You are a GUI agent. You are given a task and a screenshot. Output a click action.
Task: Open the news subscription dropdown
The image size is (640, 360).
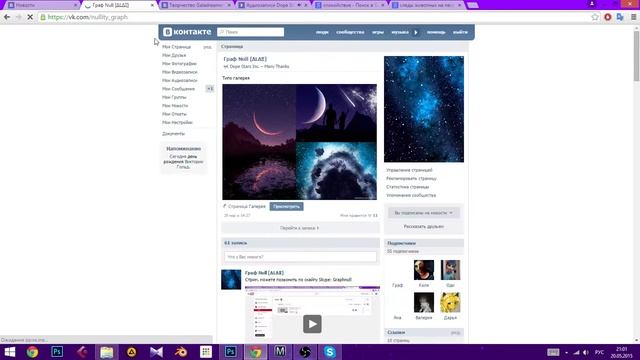click(x=424, y=213)
